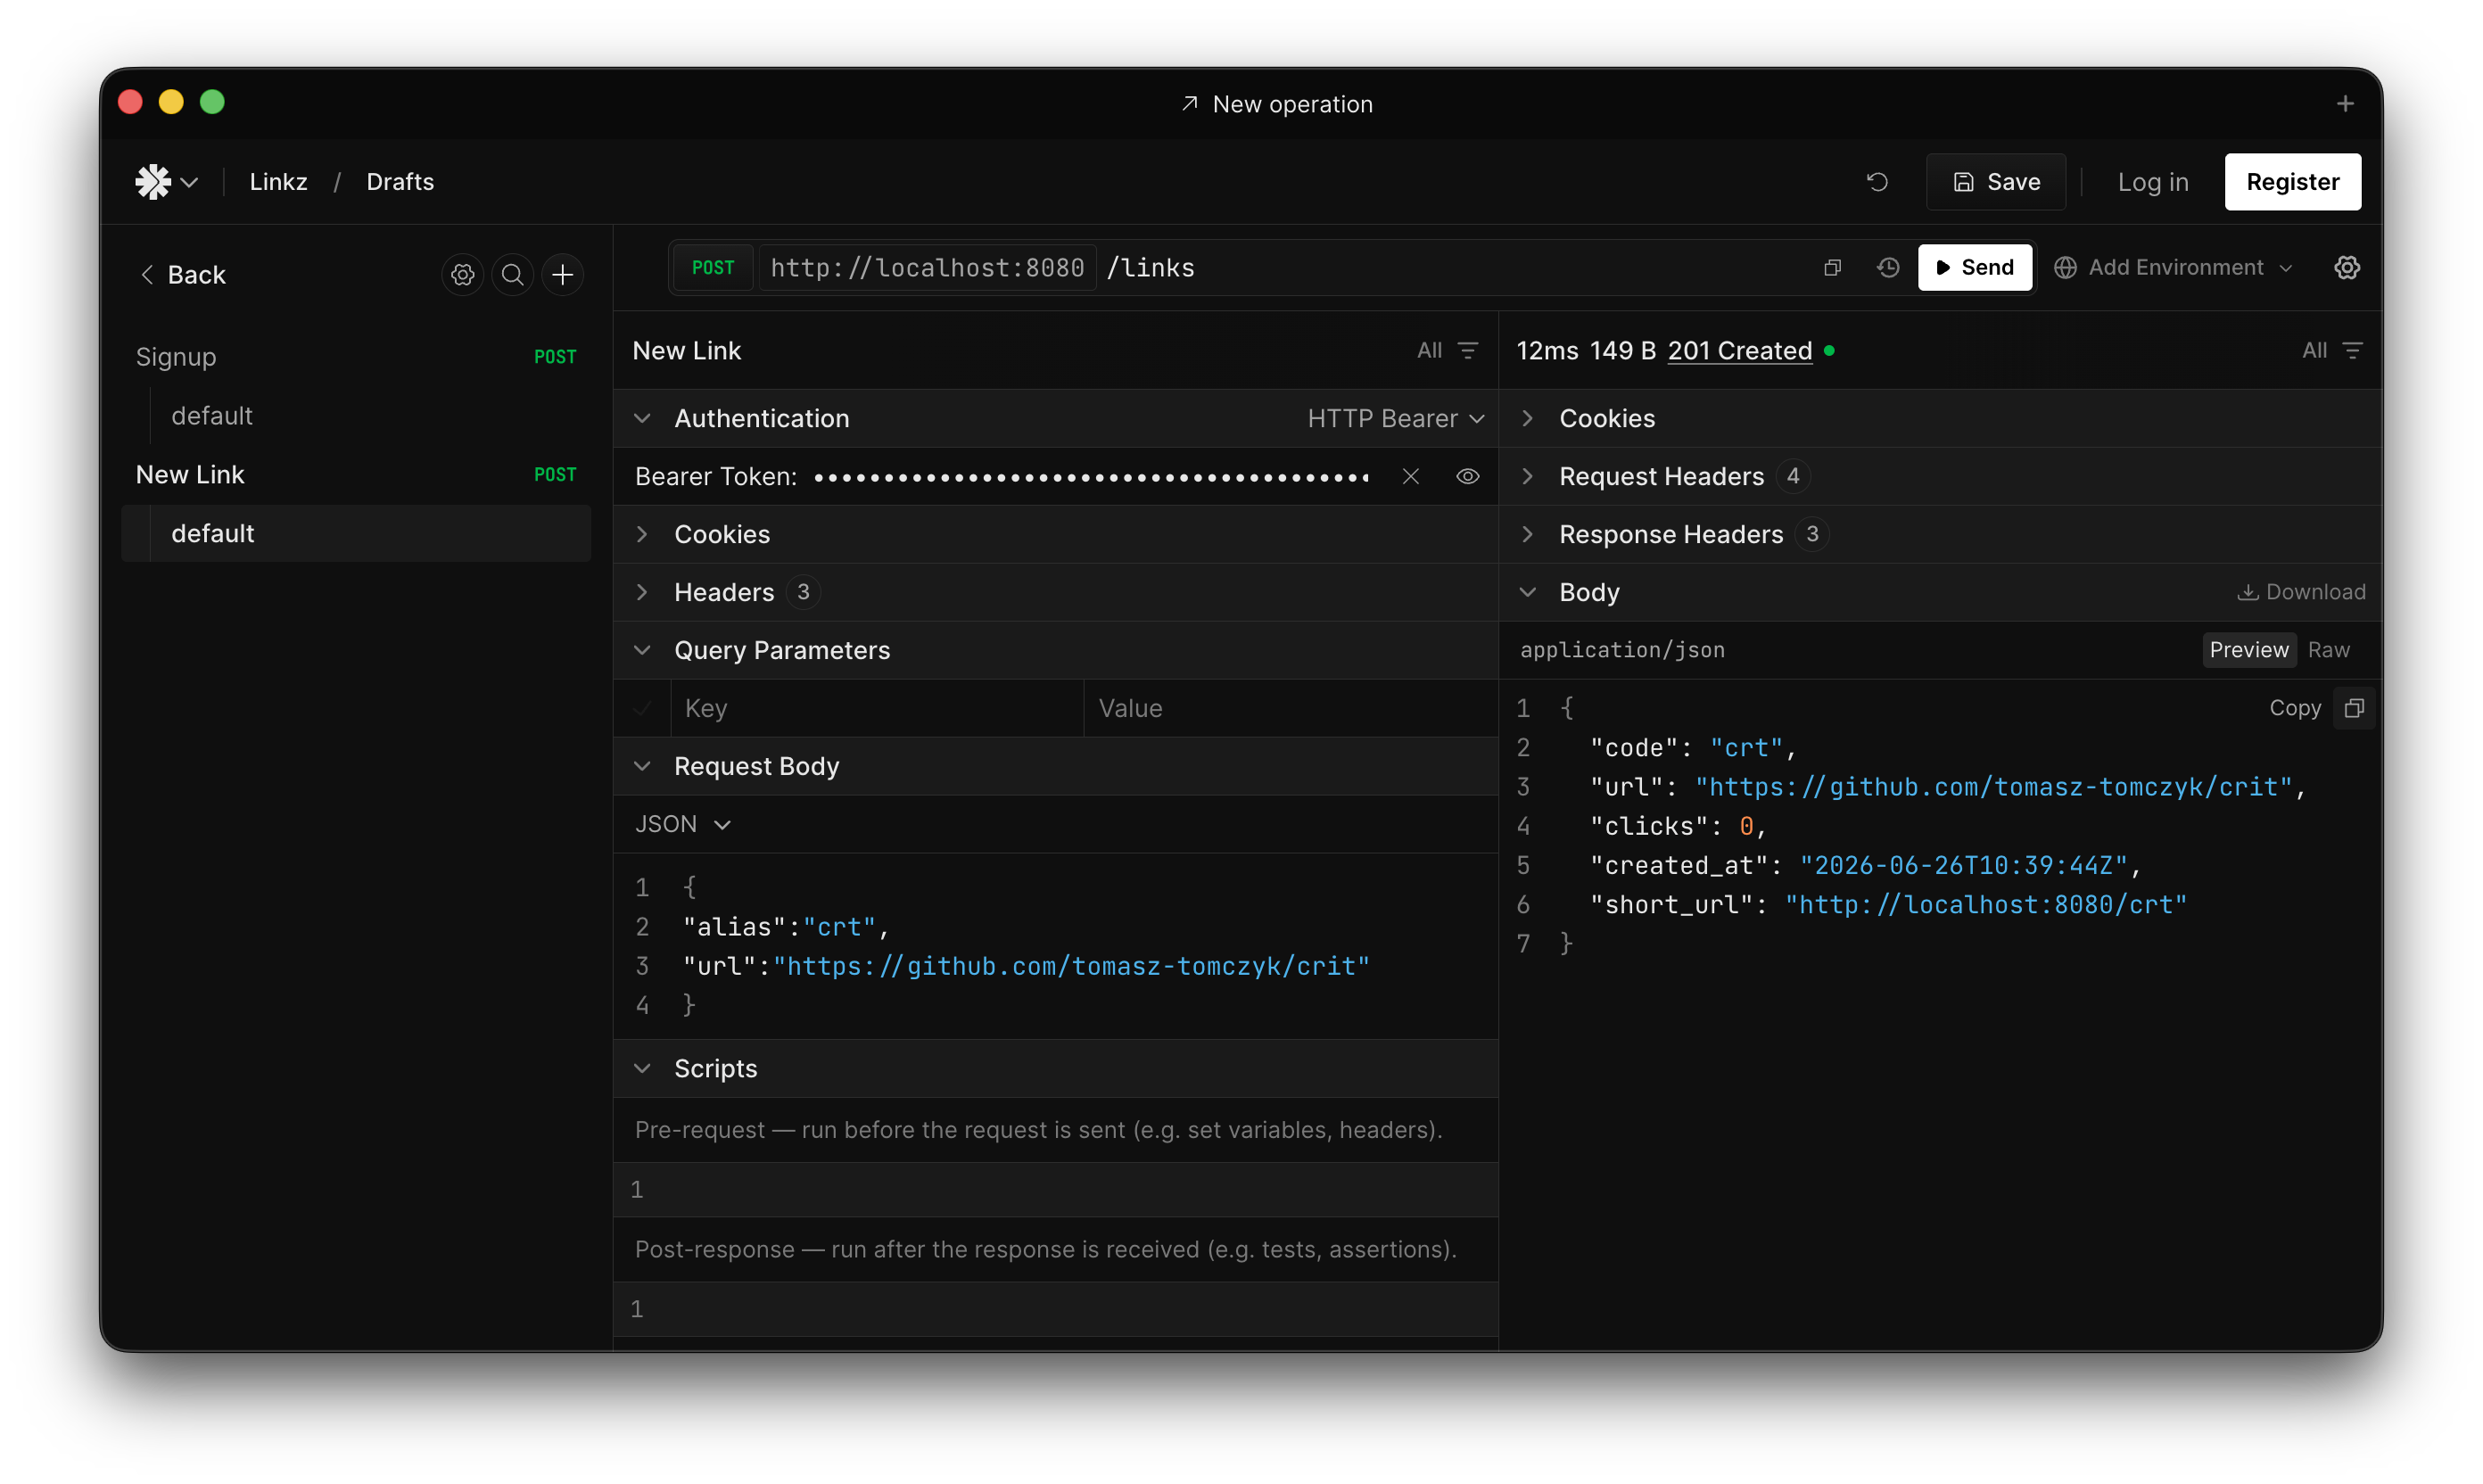This screenshot has height=1484, width=2483.
Task: Collapse the Authentication section
Action: (642, 419)
